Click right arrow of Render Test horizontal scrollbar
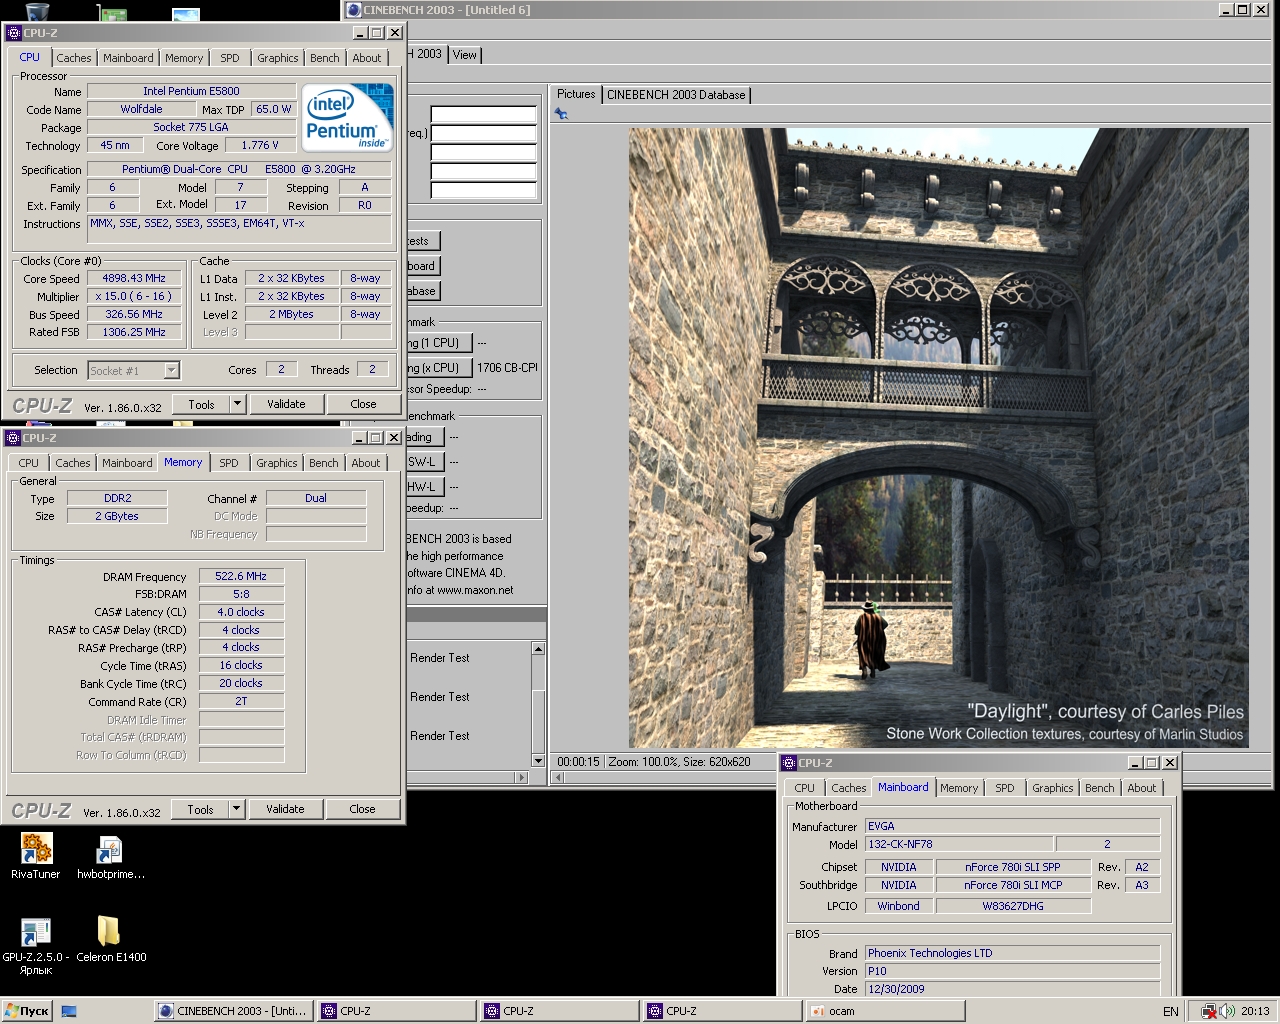 point(521,777)
